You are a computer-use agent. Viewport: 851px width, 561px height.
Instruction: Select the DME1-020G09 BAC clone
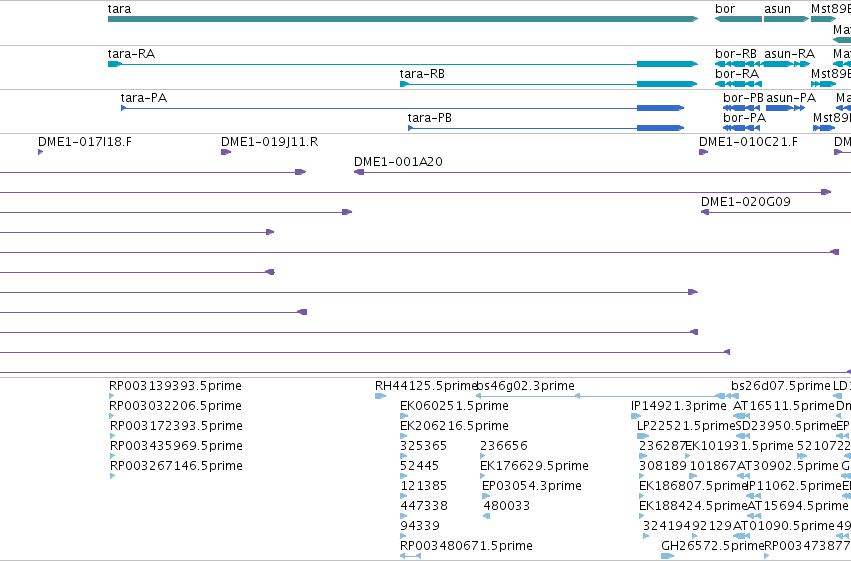click(x=776, y=212)
